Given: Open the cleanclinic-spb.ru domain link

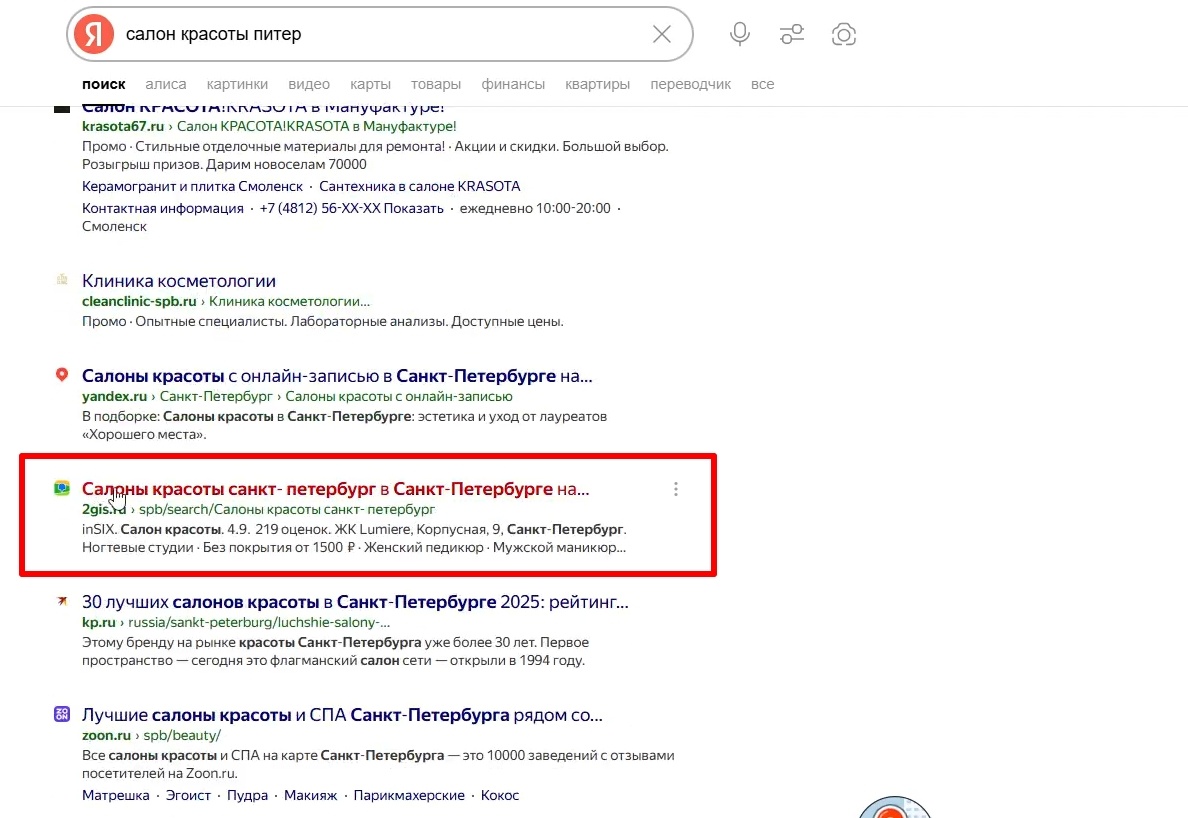Looking at the screenshot, I should coord(139,301).
